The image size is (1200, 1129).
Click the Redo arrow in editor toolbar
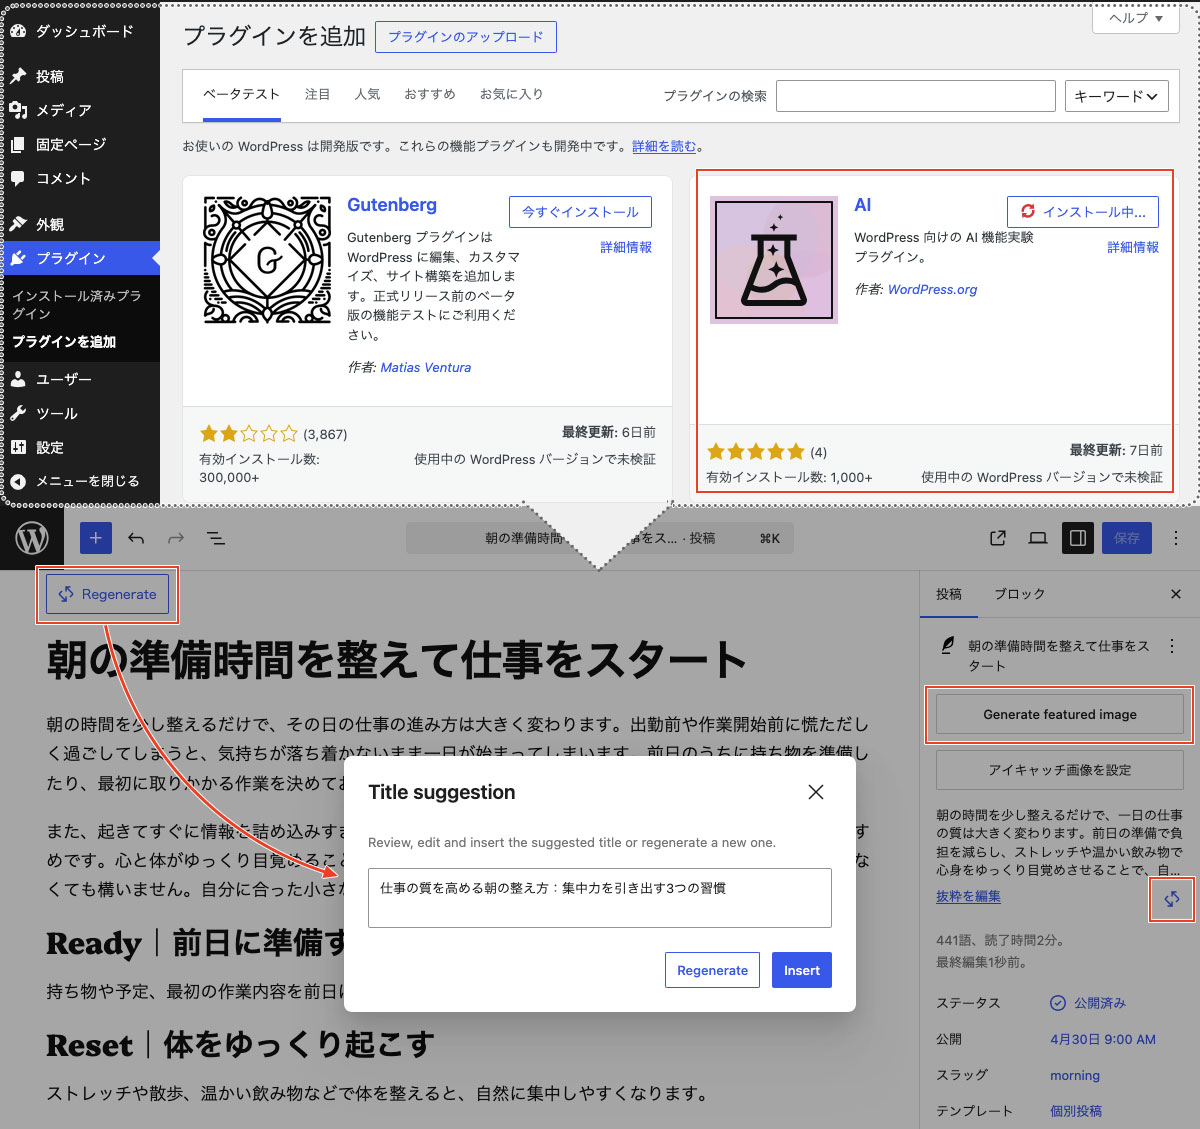pyautogui.click(x=176, y=538)
